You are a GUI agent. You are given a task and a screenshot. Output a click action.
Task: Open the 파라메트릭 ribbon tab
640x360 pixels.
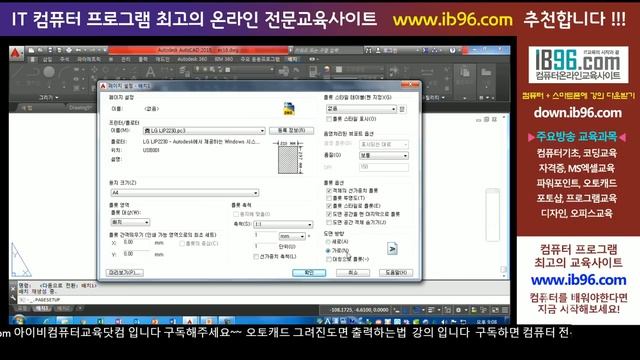pyautogui.click(x=89, y=60)
